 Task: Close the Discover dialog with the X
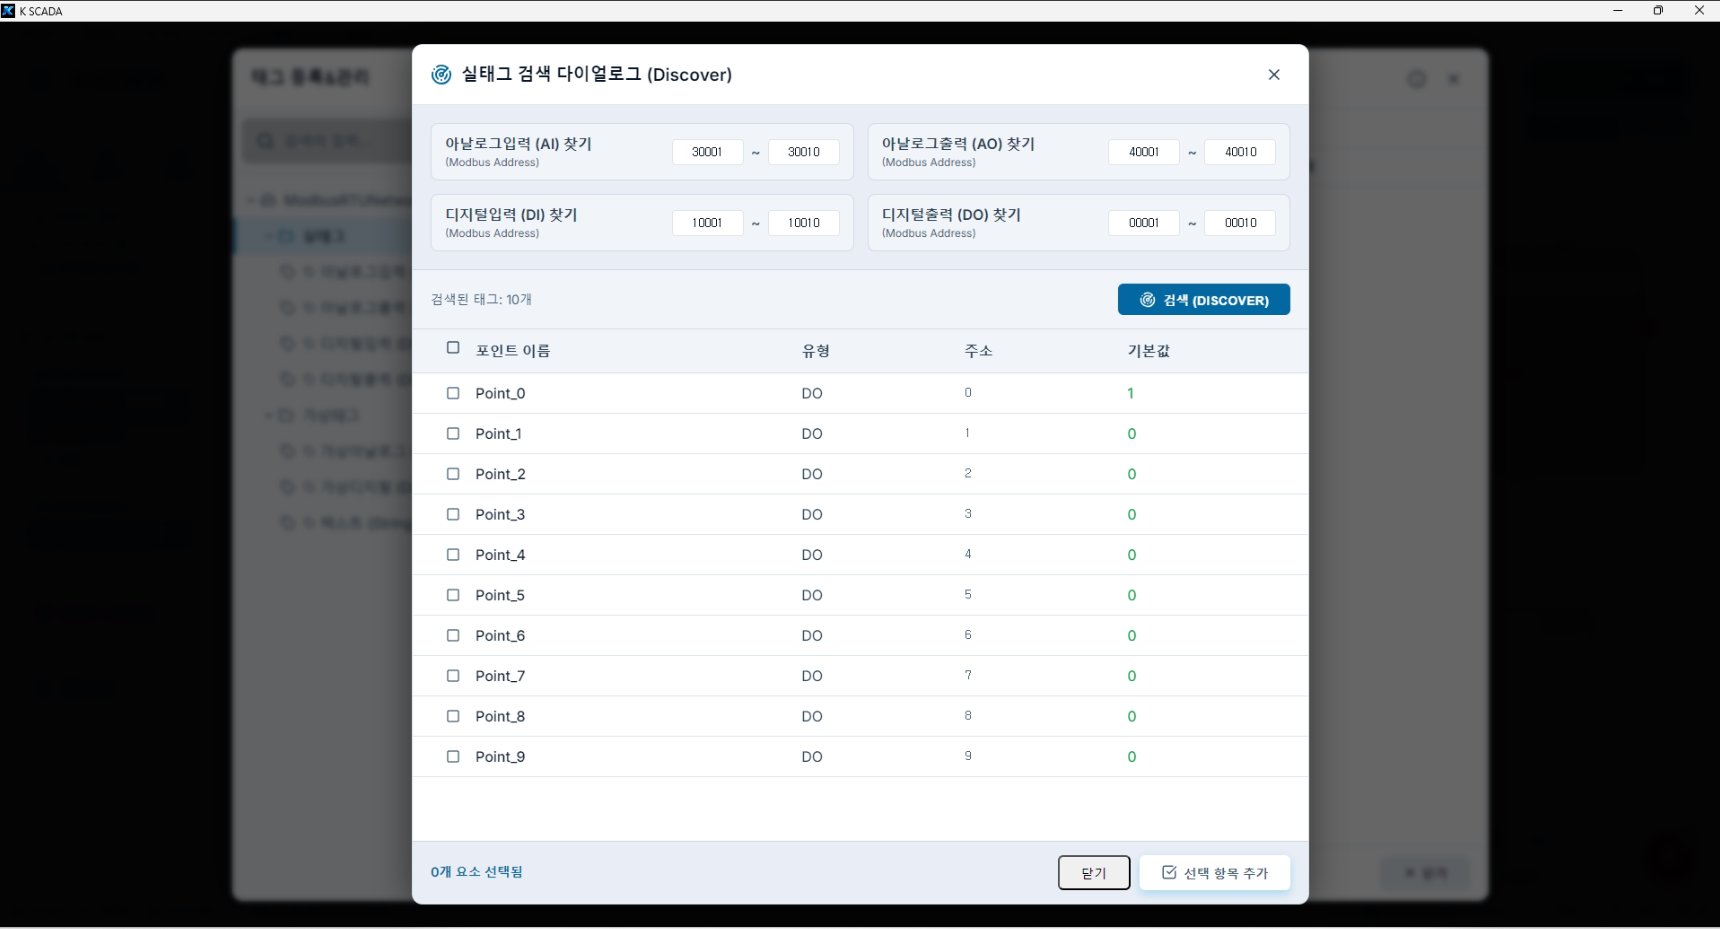pos(1274,74)
